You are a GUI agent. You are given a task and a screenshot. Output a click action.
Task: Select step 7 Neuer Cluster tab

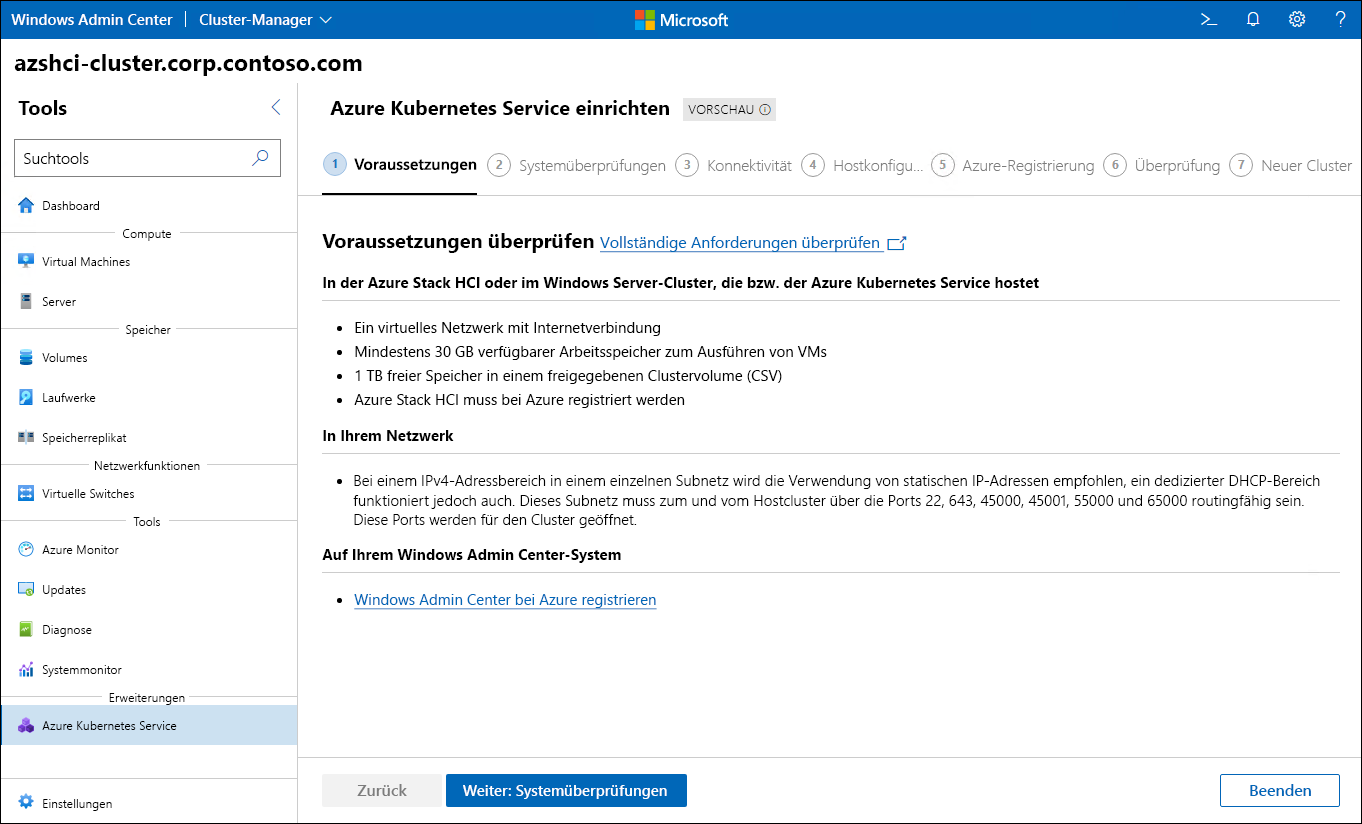pyautogui.click(x=1291, y=166)
